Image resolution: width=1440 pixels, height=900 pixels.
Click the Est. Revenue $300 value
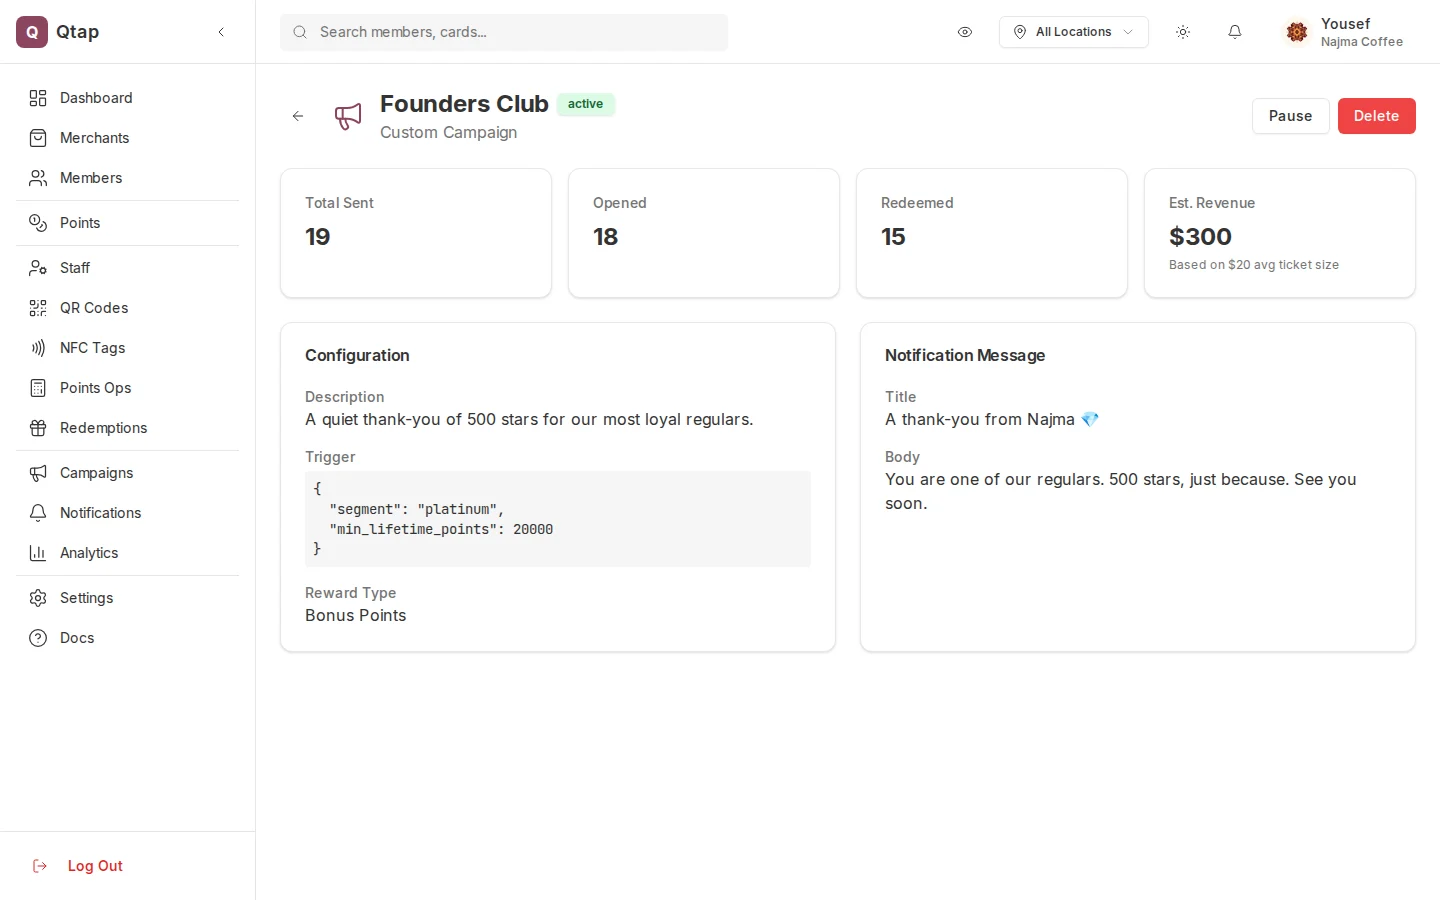1200,237
